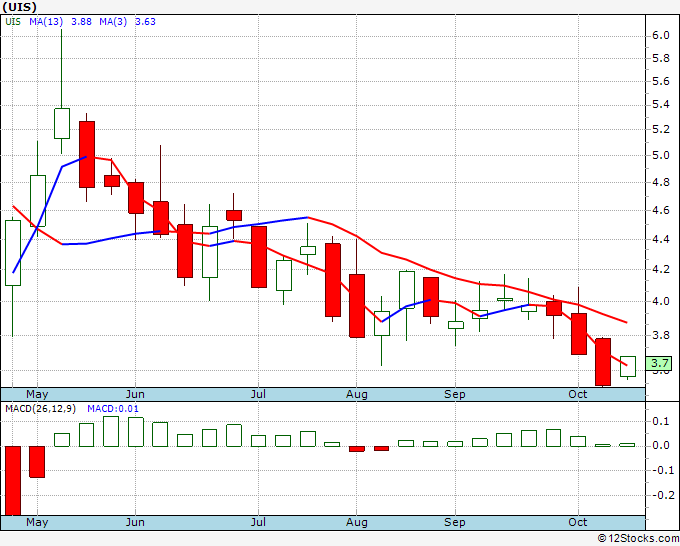Click May on the MACD panel time axis

coord(37,522)
